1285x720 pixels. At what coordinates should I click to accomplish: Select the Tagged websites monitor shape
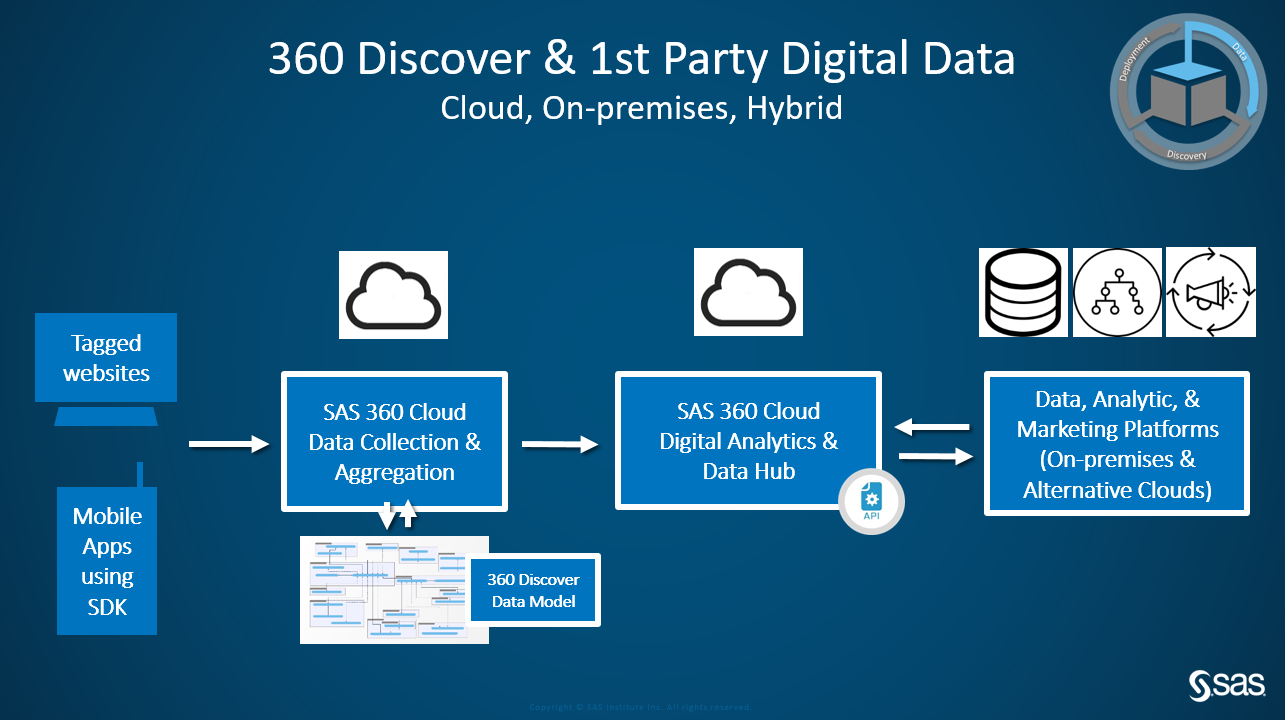click(x=106, y=359)
